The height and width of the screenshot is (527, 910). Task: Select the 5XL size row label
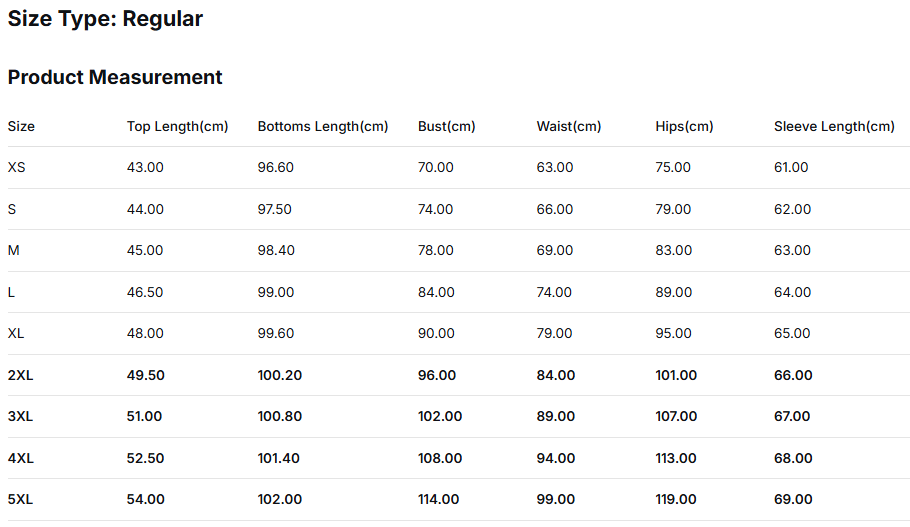(x=21, y=500)
